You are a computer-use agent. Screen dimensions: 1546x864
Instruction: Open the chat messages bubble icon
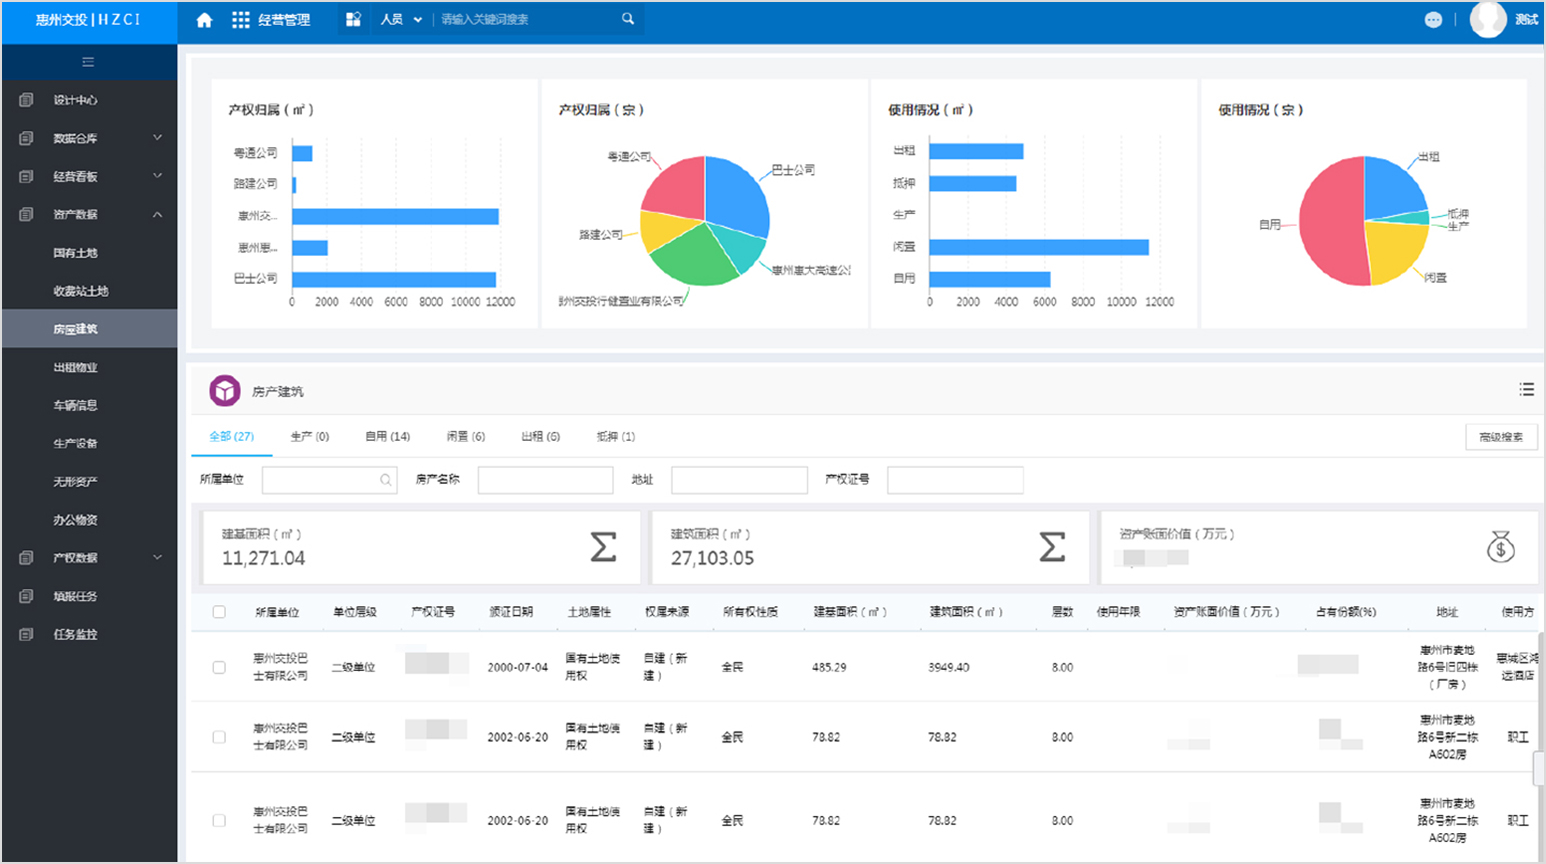click(x=1433, y=20)
